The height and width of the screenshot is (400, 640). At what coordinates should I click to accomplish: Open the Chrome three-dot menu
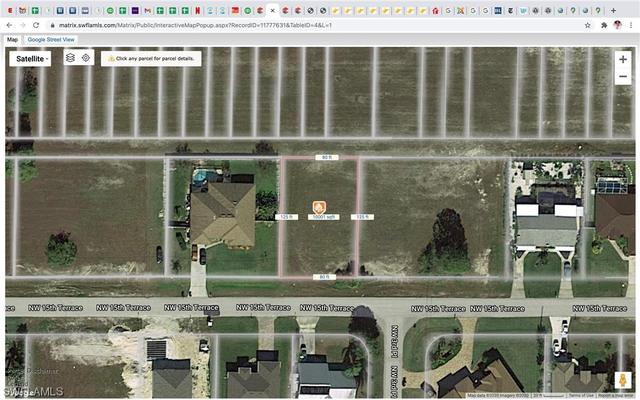pos(632,24)
